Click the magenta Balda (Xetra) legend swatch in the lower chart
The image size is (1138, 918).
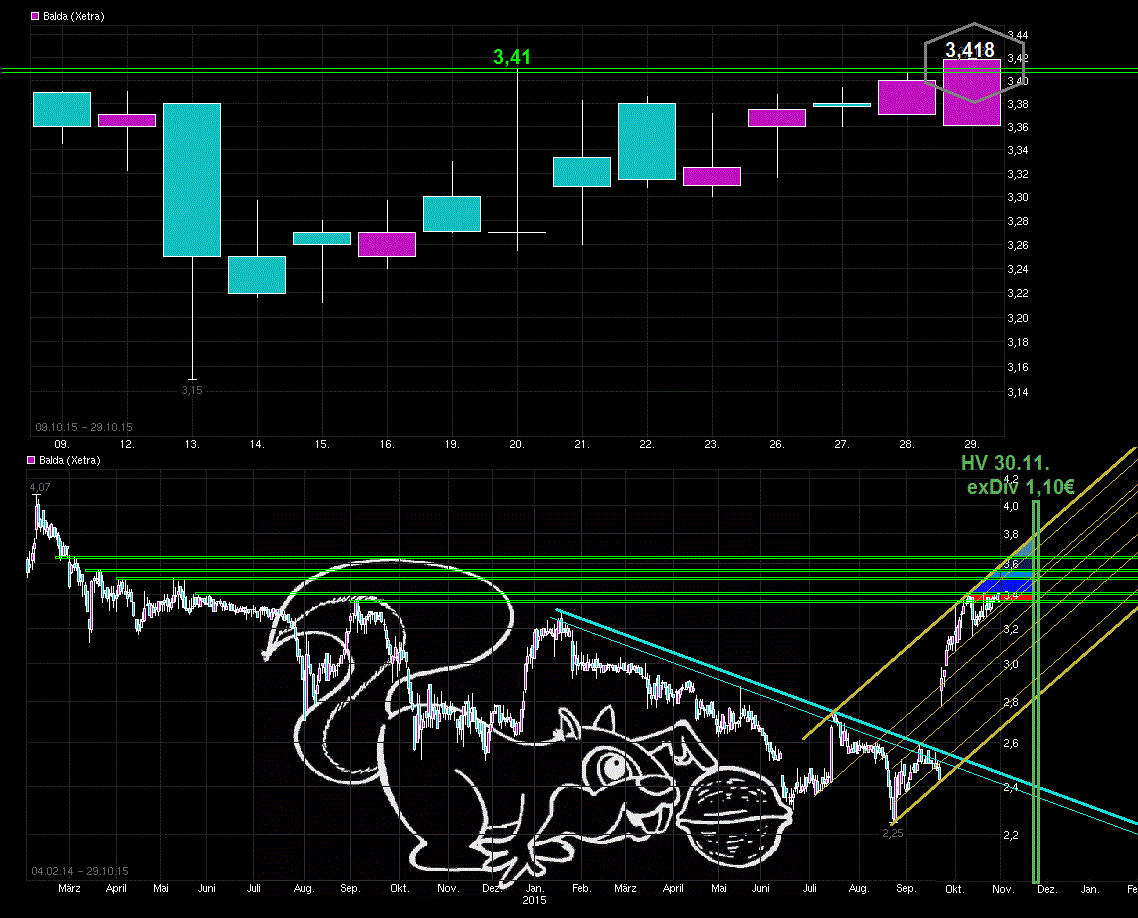pos(31,460)
